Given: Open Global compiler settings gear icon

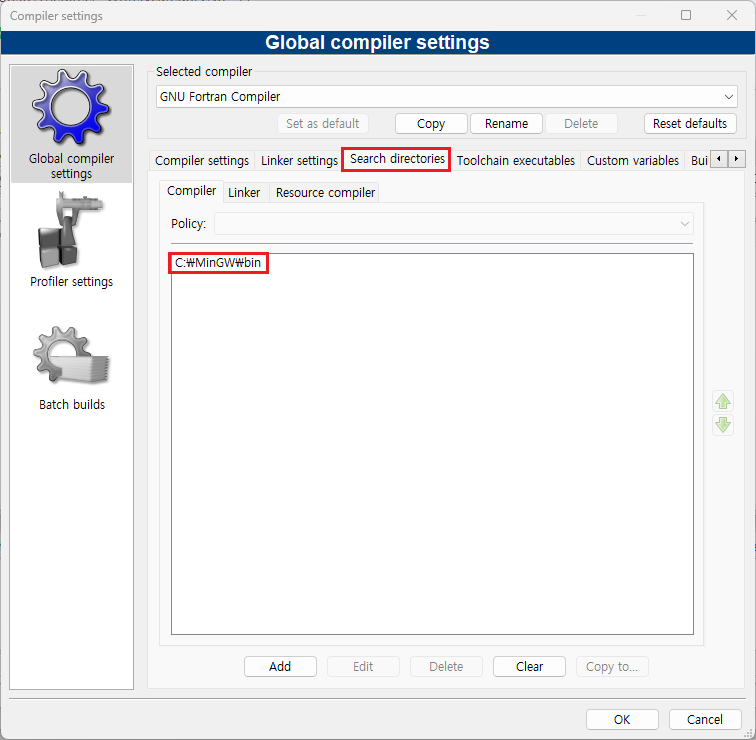Looking at the screenshot, I should tap(71, 107).
